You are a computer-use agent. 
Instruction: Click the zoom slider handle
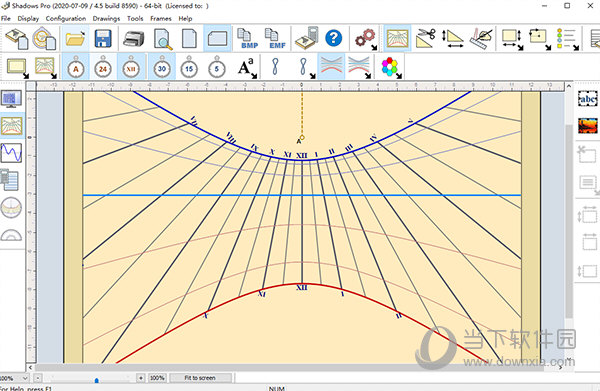tap(97, 380)
